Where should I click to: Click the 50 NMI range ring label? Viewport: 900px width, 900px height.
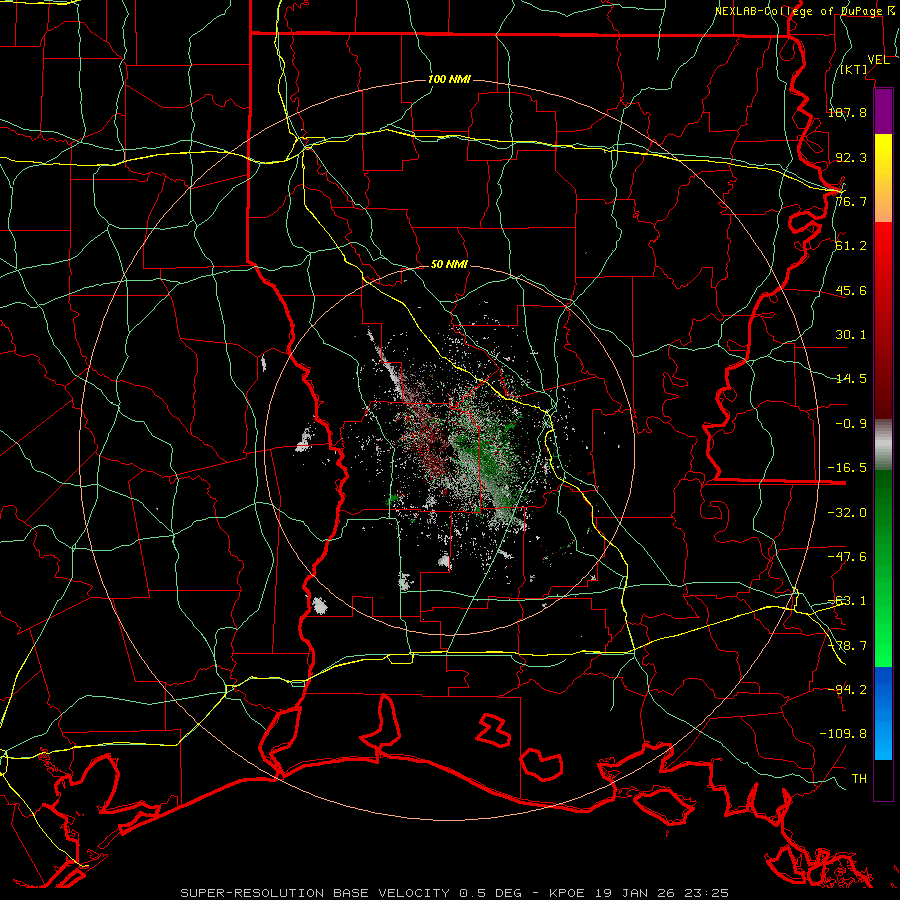click(449, 265)
